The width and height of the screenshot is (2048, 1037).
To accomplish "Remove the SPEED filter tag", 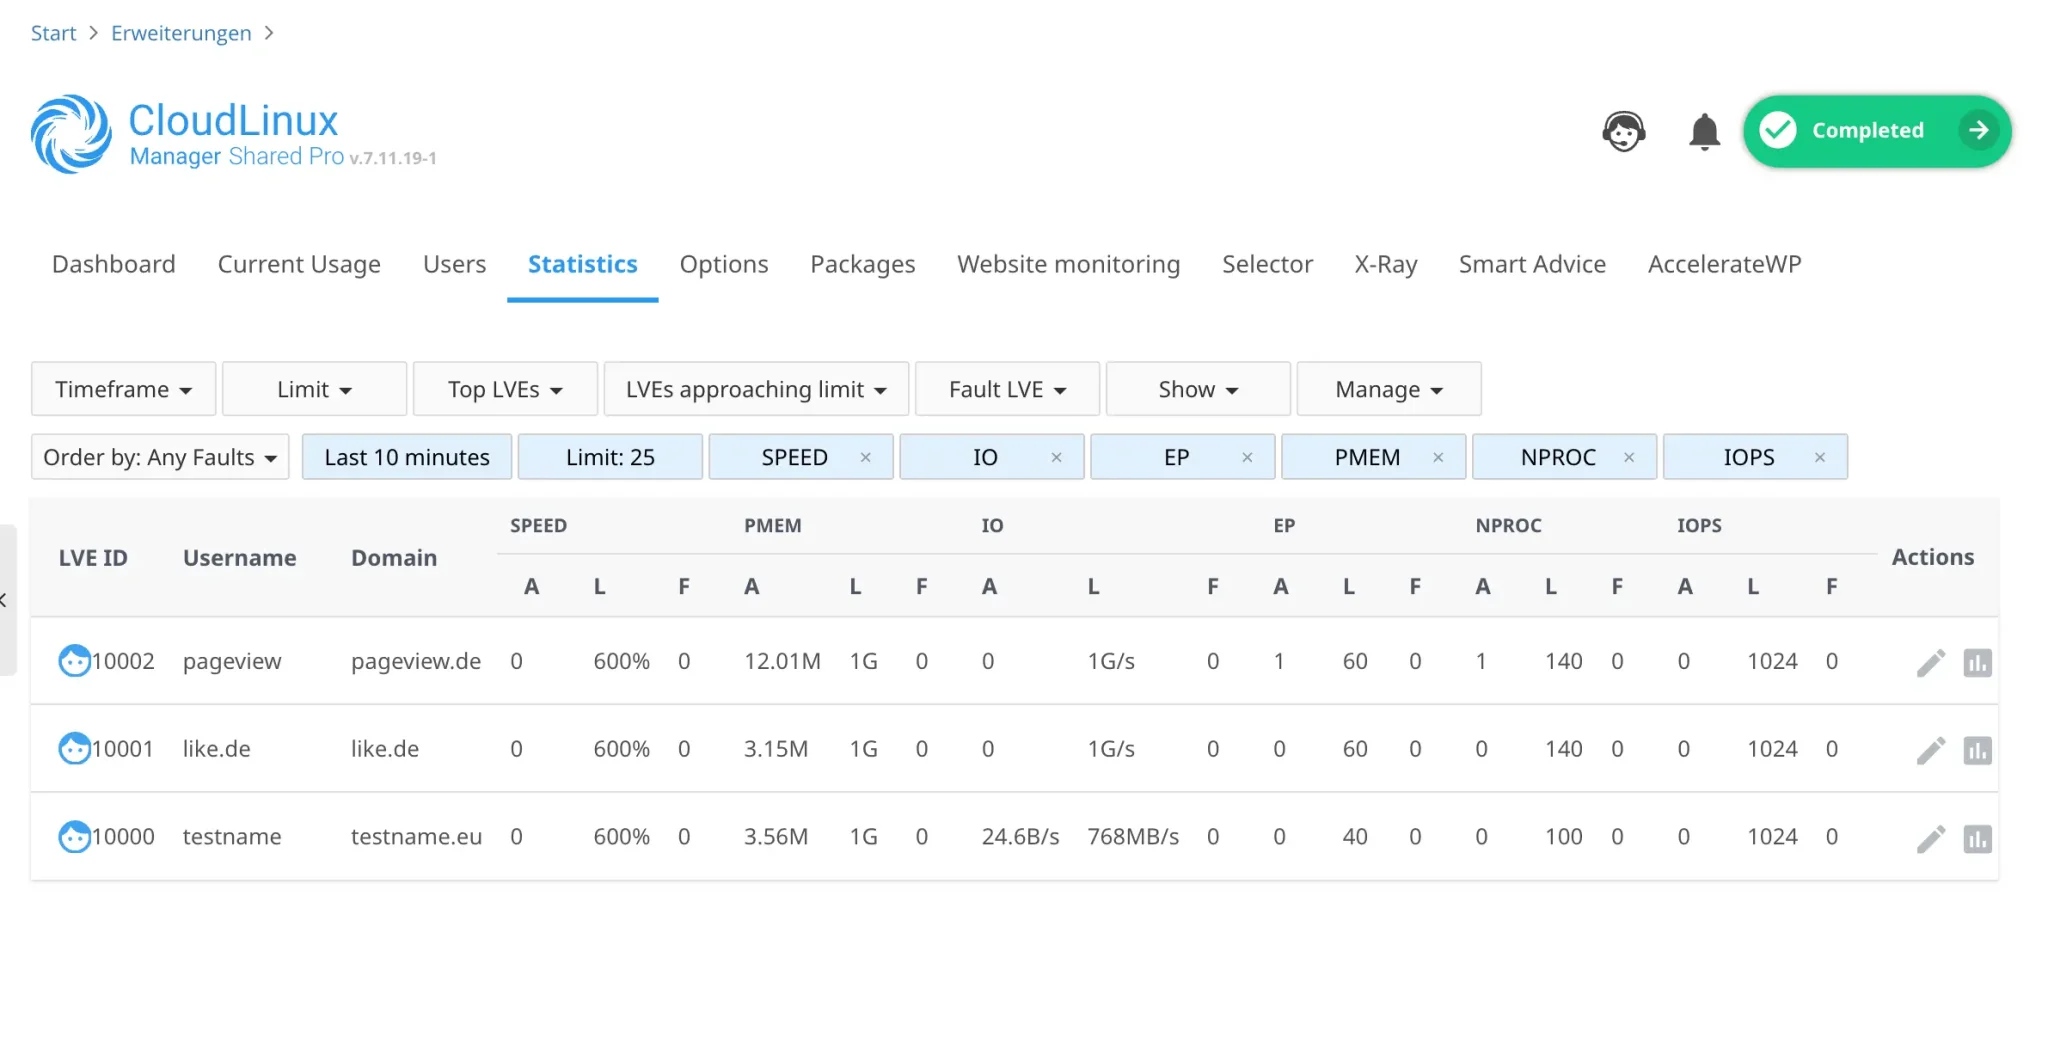I will pos(865,457).
